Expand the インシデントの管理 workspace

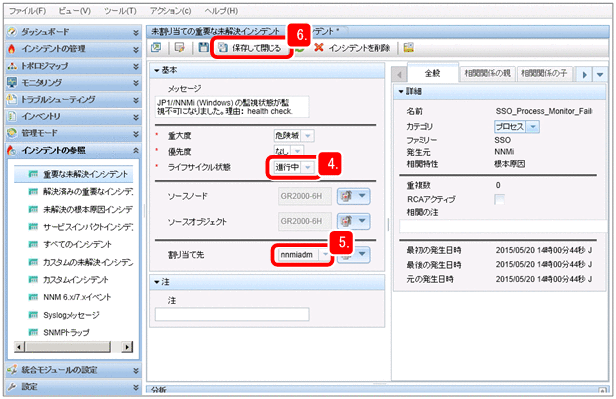(73, 49)
